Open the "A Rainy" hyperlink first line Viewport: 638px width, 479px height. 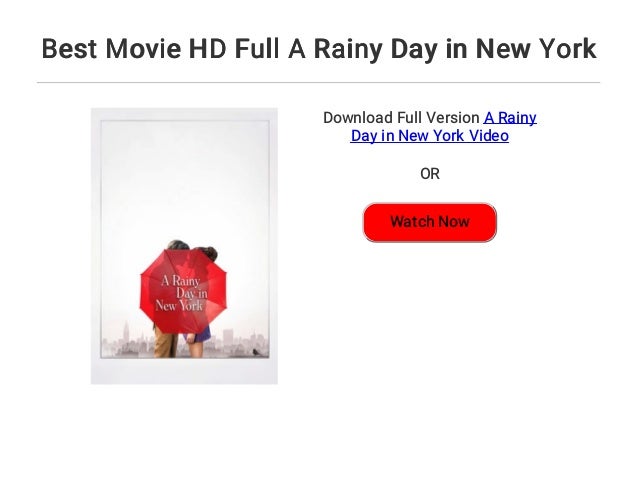[510, 118]
